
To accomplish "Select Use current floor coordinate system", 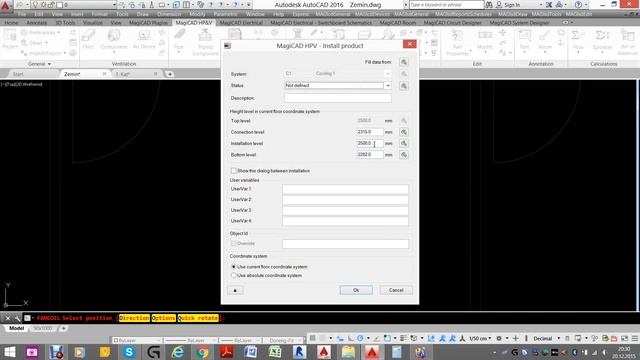I will coord(233,267).
